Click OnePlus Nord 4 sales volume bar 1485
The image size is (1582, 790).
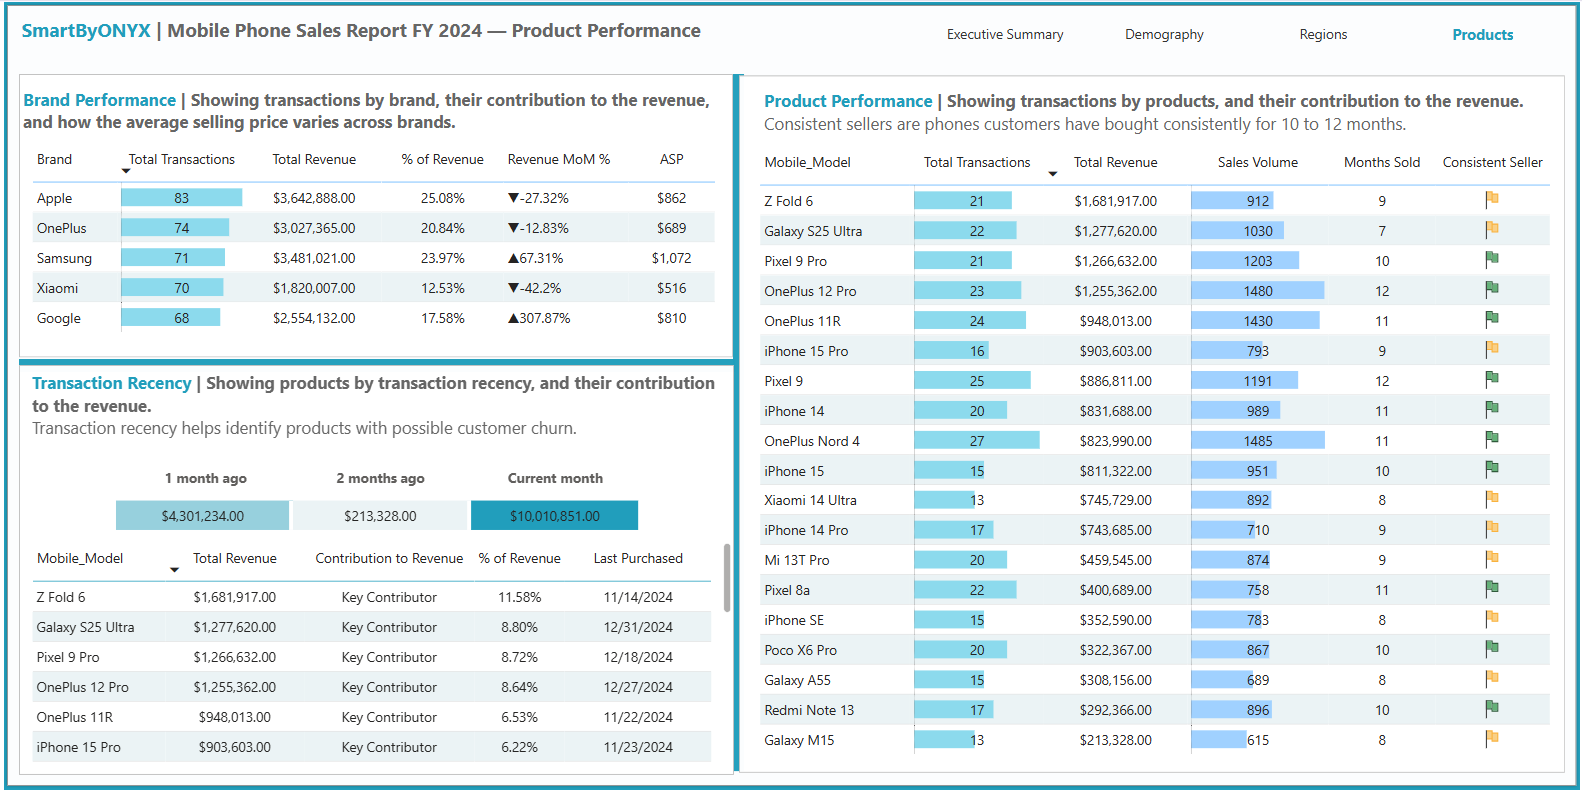point(1258,440)
